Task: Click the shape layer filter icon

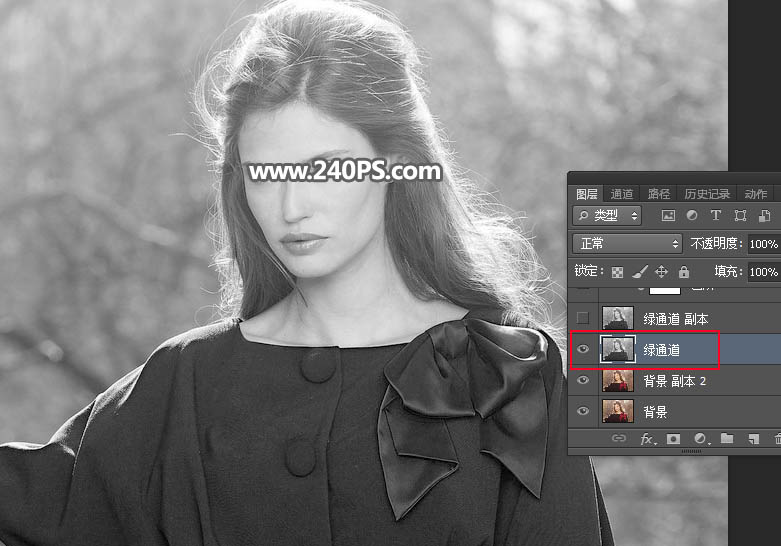Action: (x=740, y=216)
